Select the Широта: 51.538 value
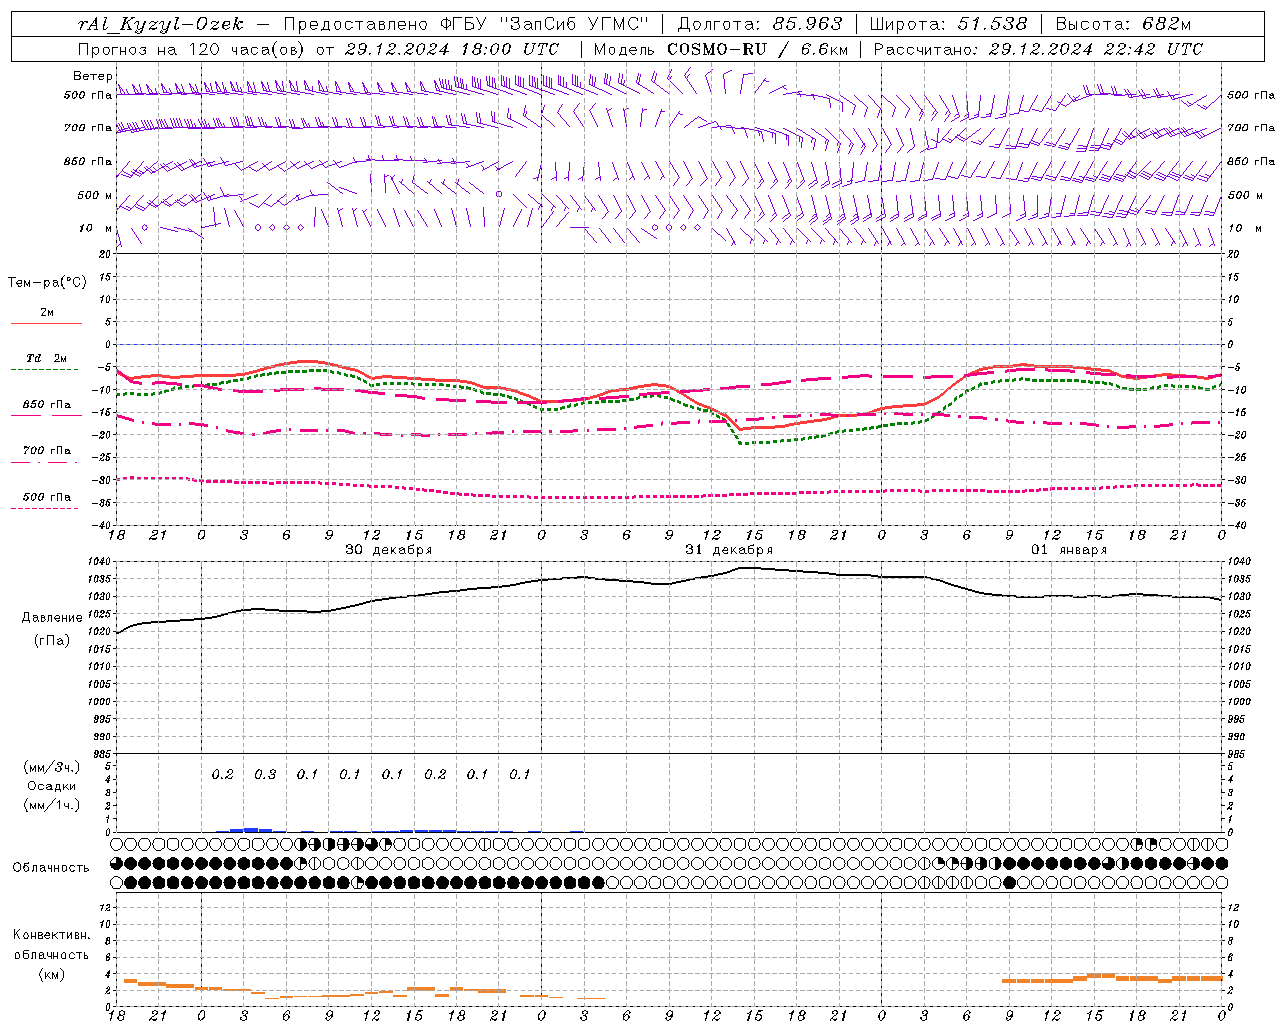Viewport: 1280px width, 1024px height. click(x=948, y=24)
